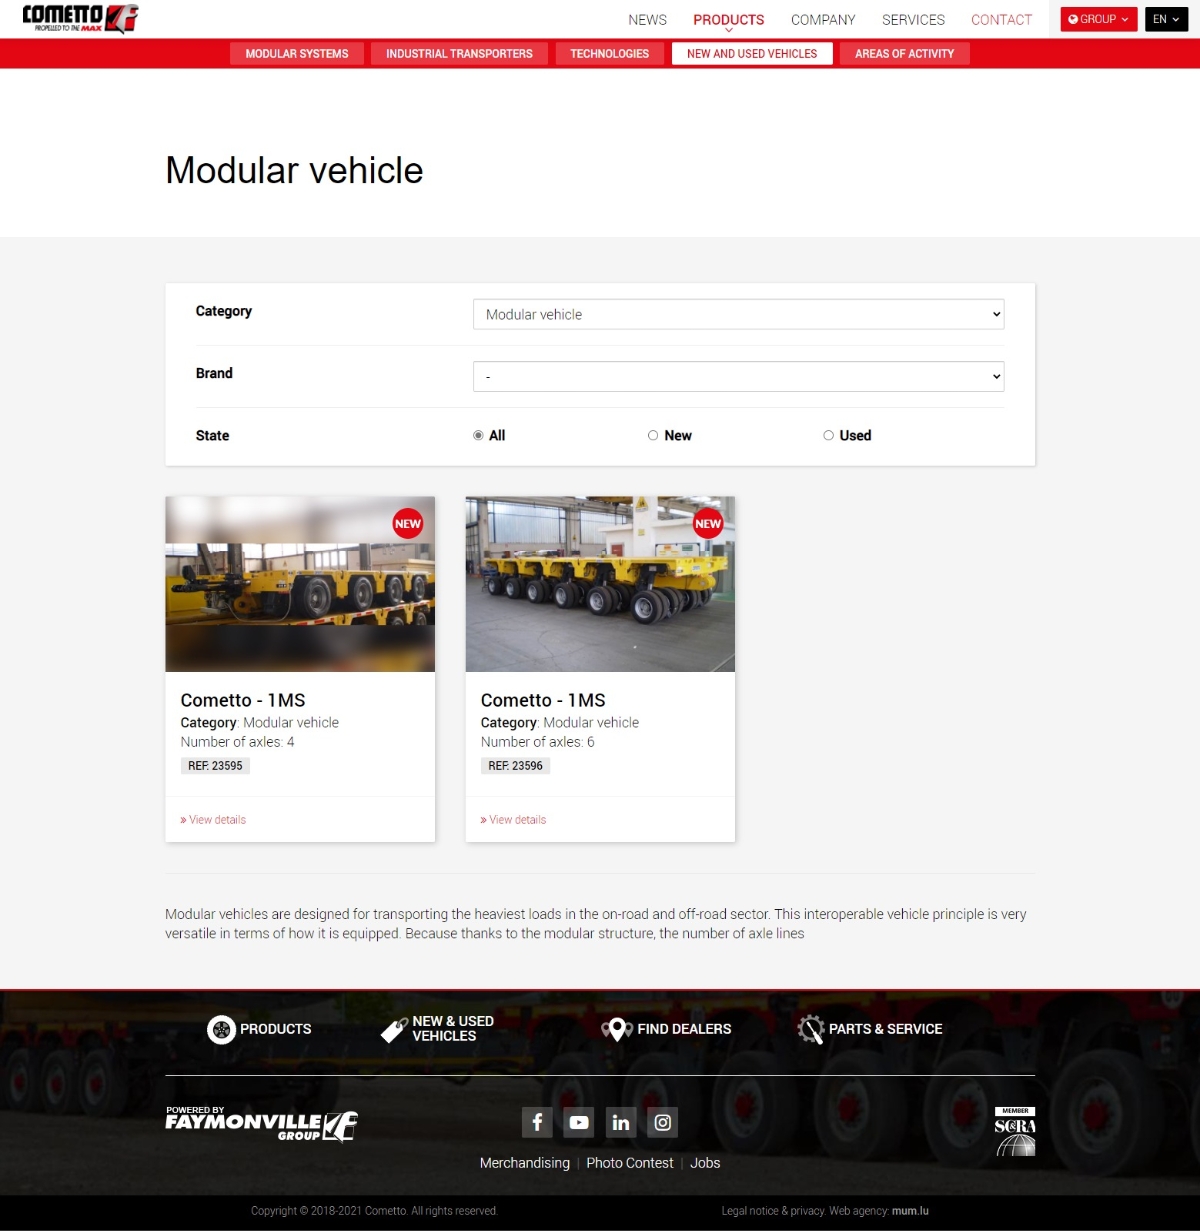Open the footer FIND DEALERS link
Image resolution: width=1200 pixels, height=1231 pixels.
(684, 1029)
